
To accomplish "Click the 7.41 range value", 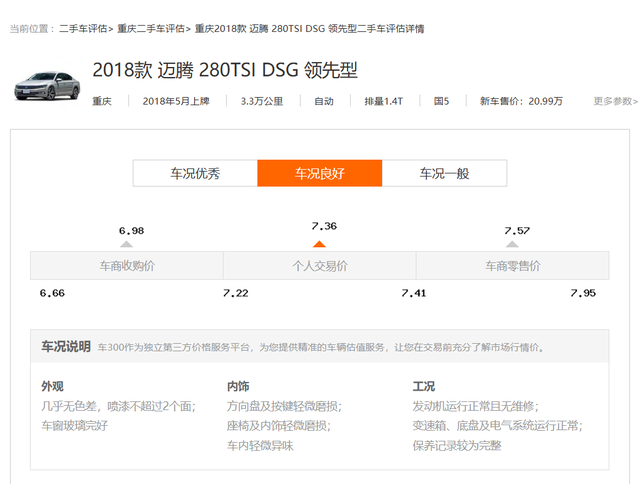I will [x=413, y=293].
